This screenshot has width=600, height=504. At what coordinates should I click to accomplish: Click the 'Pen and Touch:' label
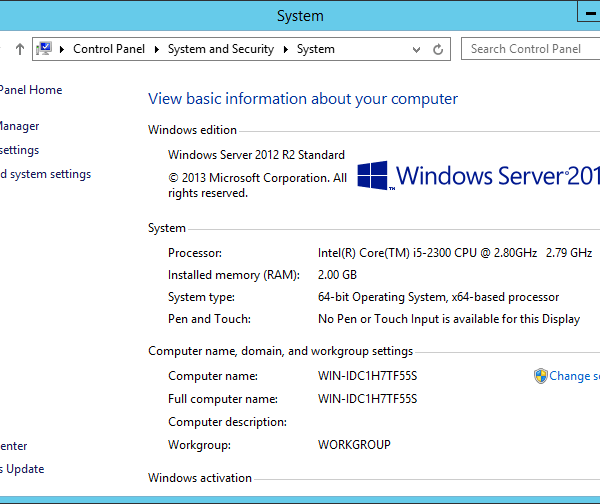click(x=209, y=319)
